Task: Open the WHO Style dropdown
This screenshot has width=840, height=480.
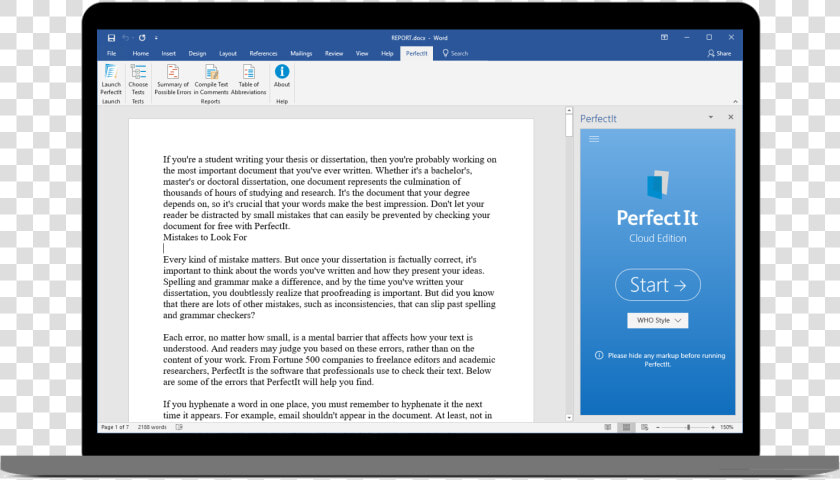Action: [x=658, y=320]
